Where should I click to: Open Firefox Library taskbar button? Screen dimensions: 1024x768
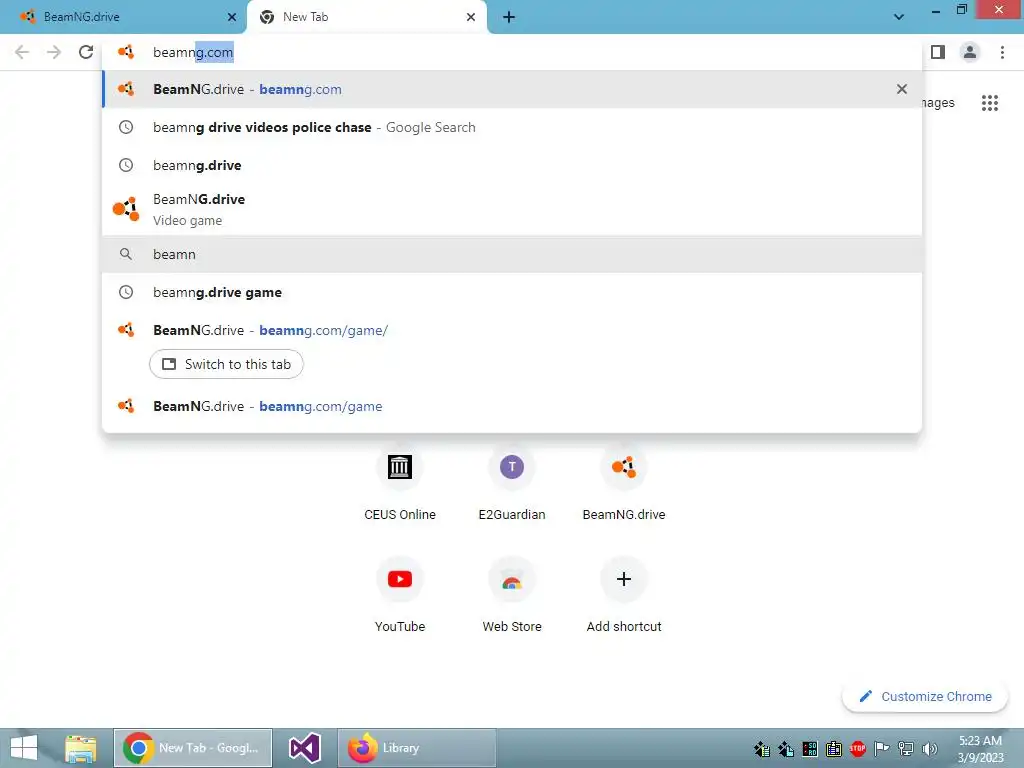(417, 748)
